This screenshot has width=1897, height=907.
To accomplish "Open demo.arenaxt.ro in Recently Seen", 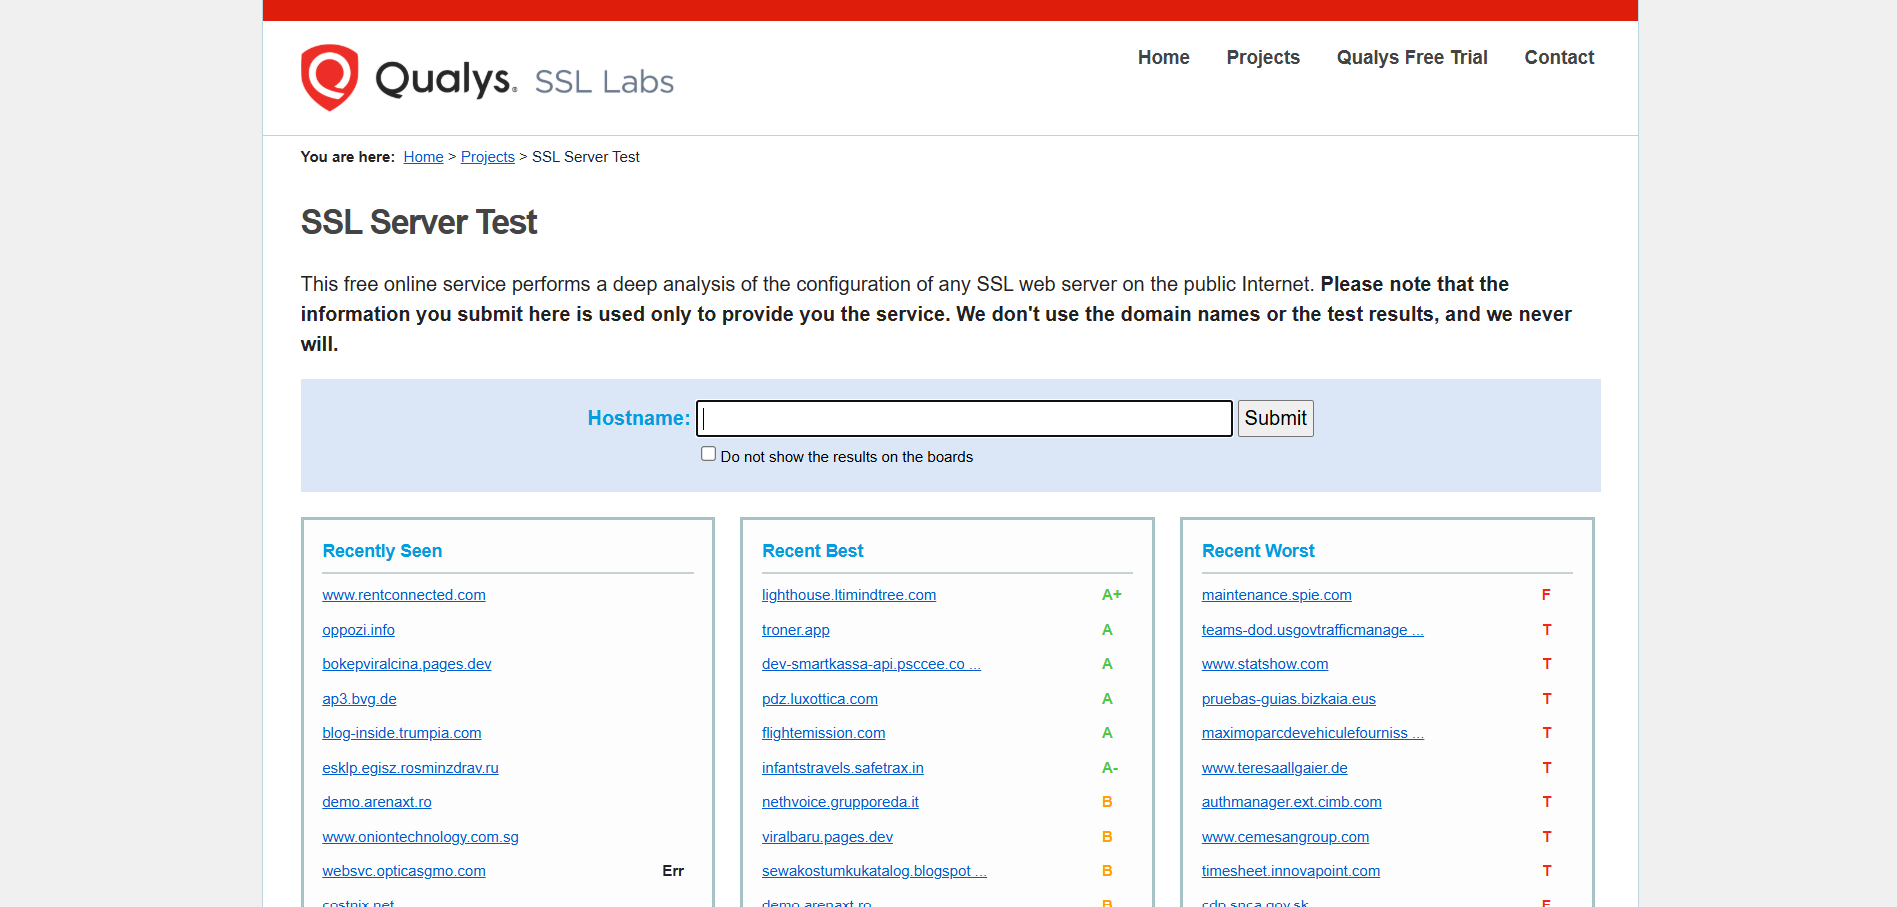I will click(377, 802).
